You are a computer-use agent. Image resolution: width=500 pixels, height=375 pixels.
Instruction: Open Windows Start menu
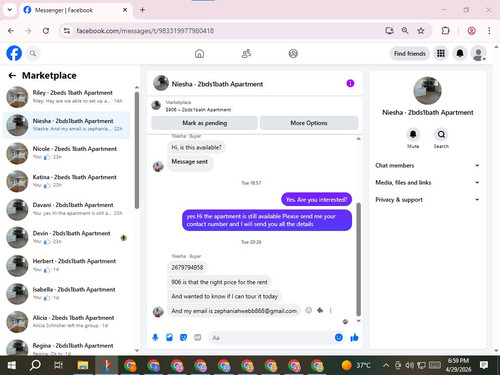tap(11, 365)
